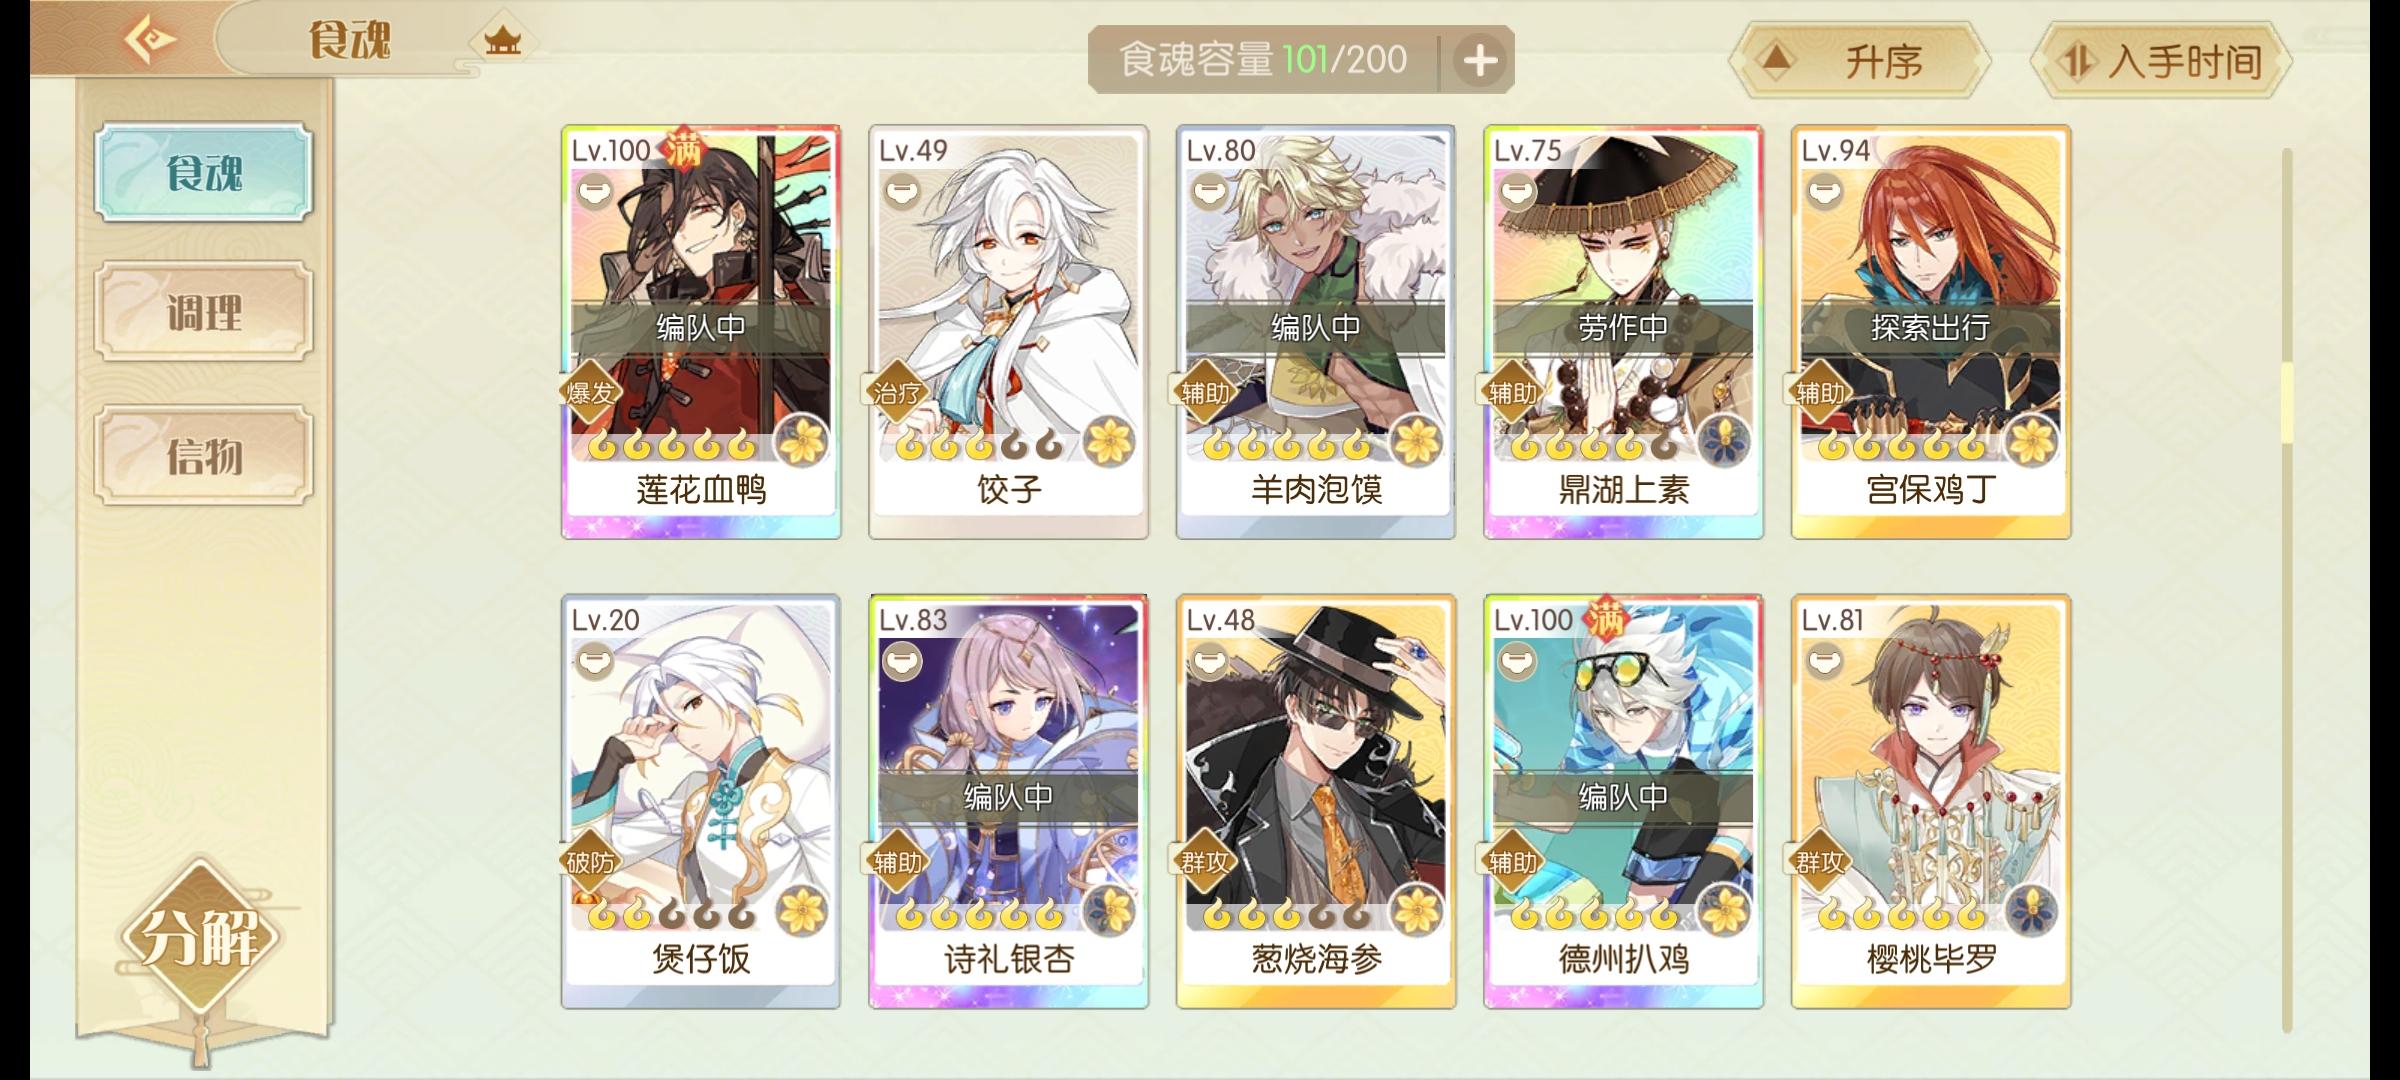Add capacity with the plus icon
This screenshot has width=2400, height=1080.
click(x=1480, y=61)
